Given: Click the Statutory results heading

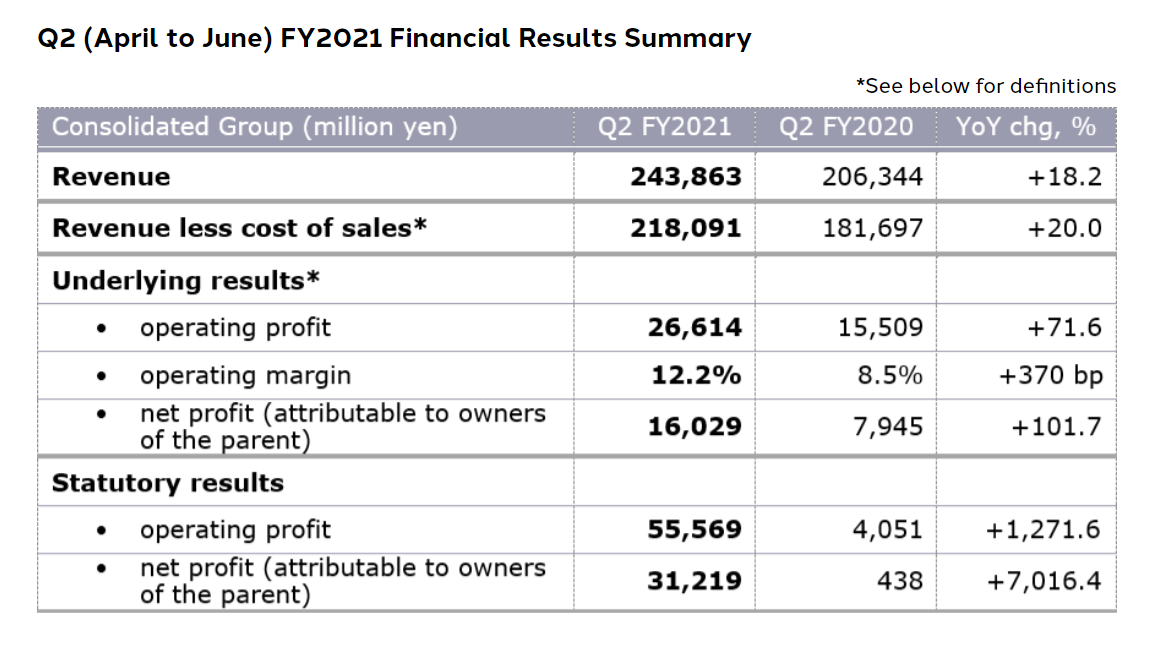Looking at the screenshot, I should click(168, 483).
